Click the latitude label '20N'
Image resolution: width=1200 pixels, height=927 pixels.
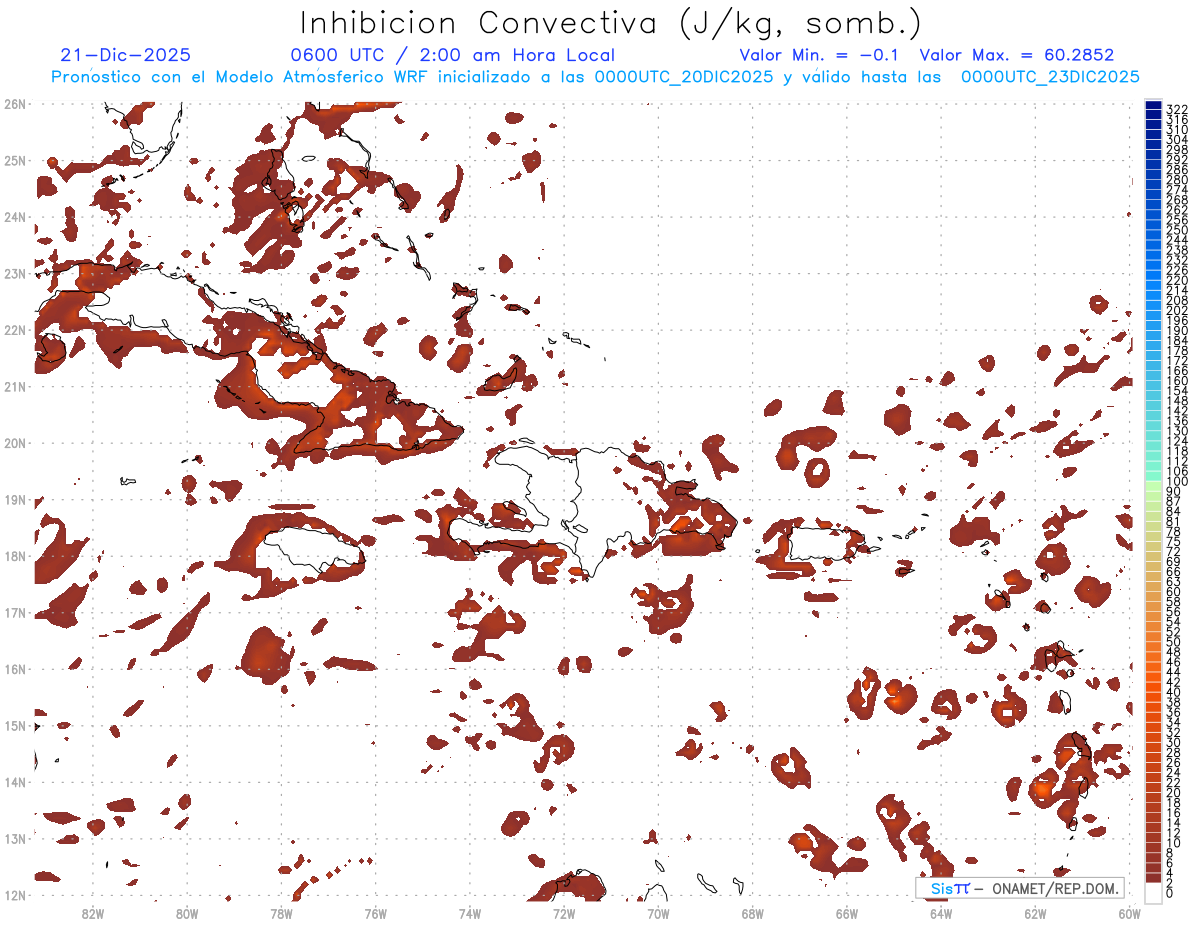15,442
